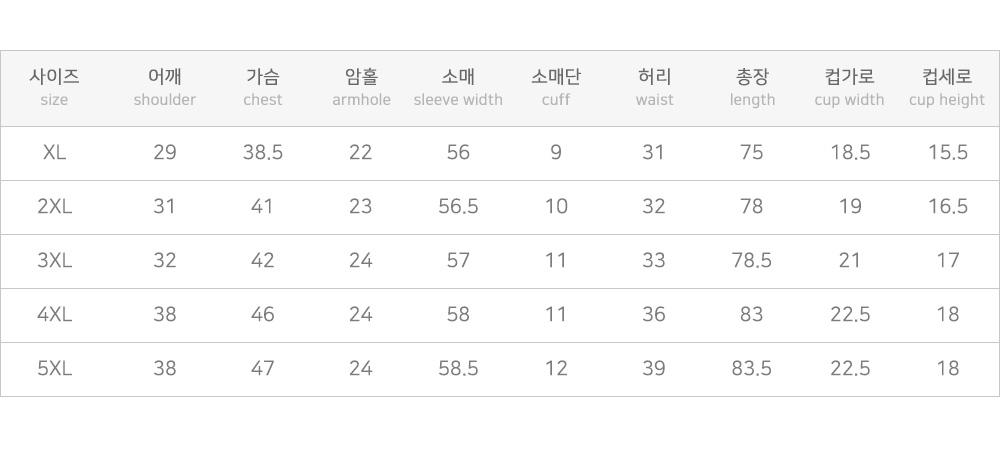Click the 3XL length value 78.5
This screenshot has width=1000, height=453.
[752, 260]
